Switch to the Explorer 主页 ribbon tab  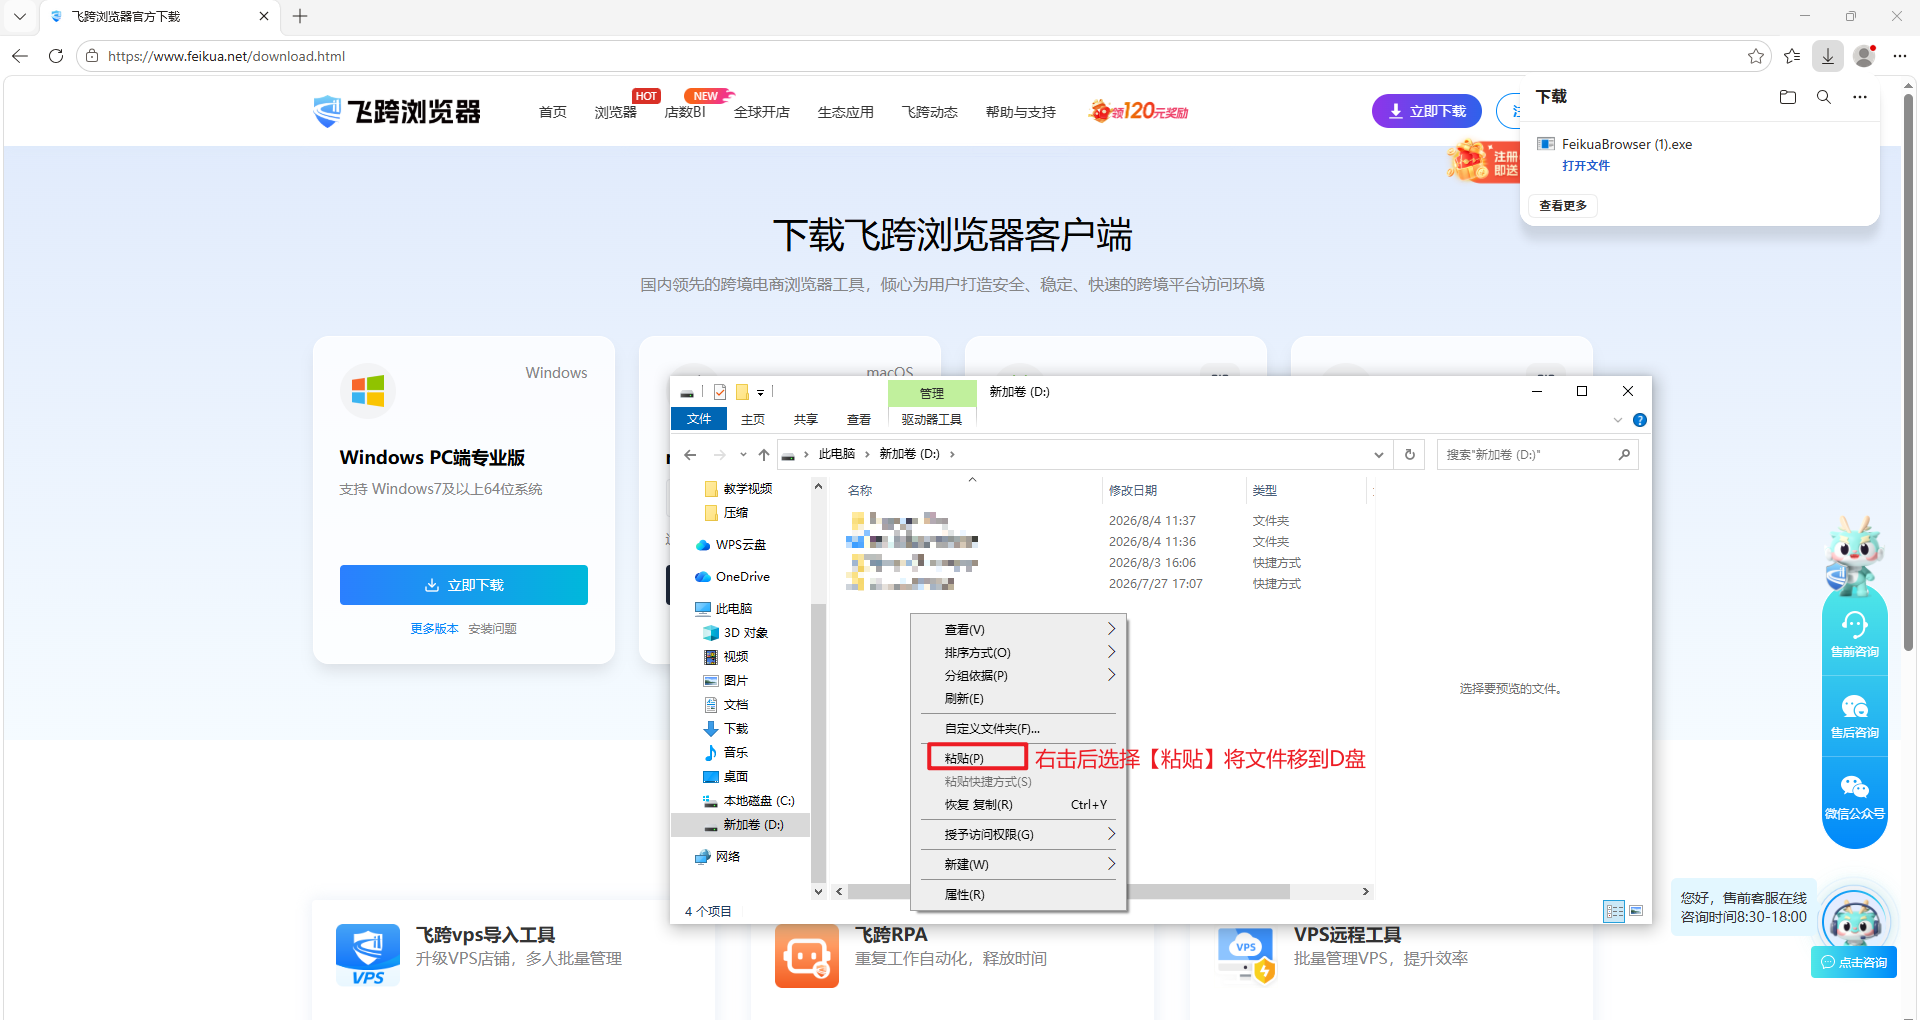[753, 419]
